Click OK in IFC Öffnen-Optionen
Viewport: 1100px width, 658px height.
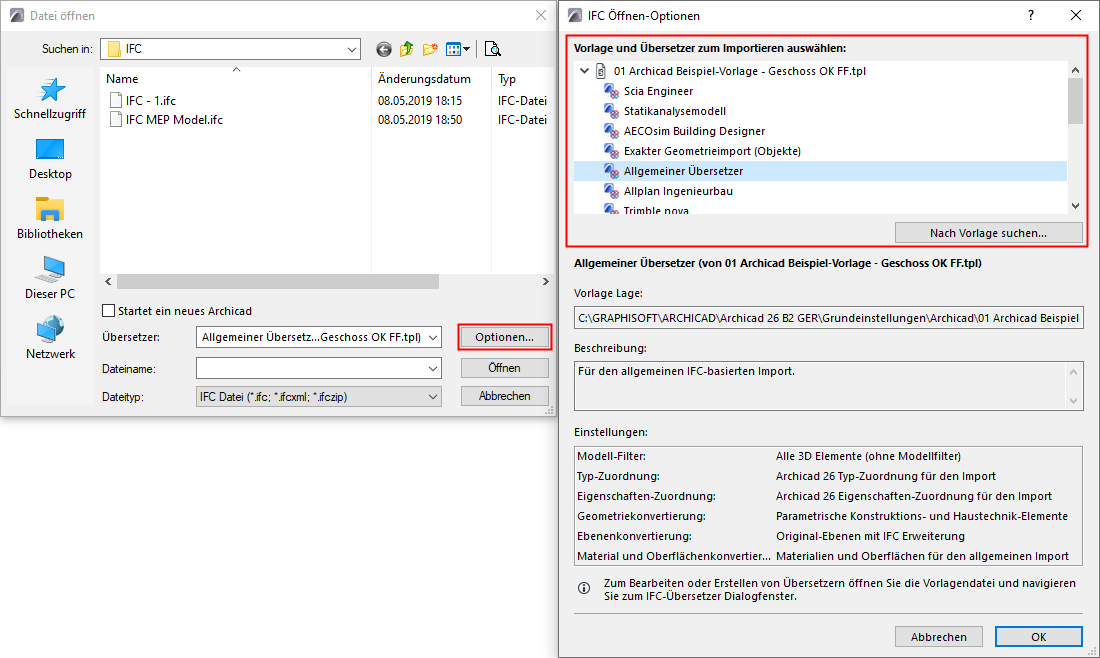pos(1038,637)
